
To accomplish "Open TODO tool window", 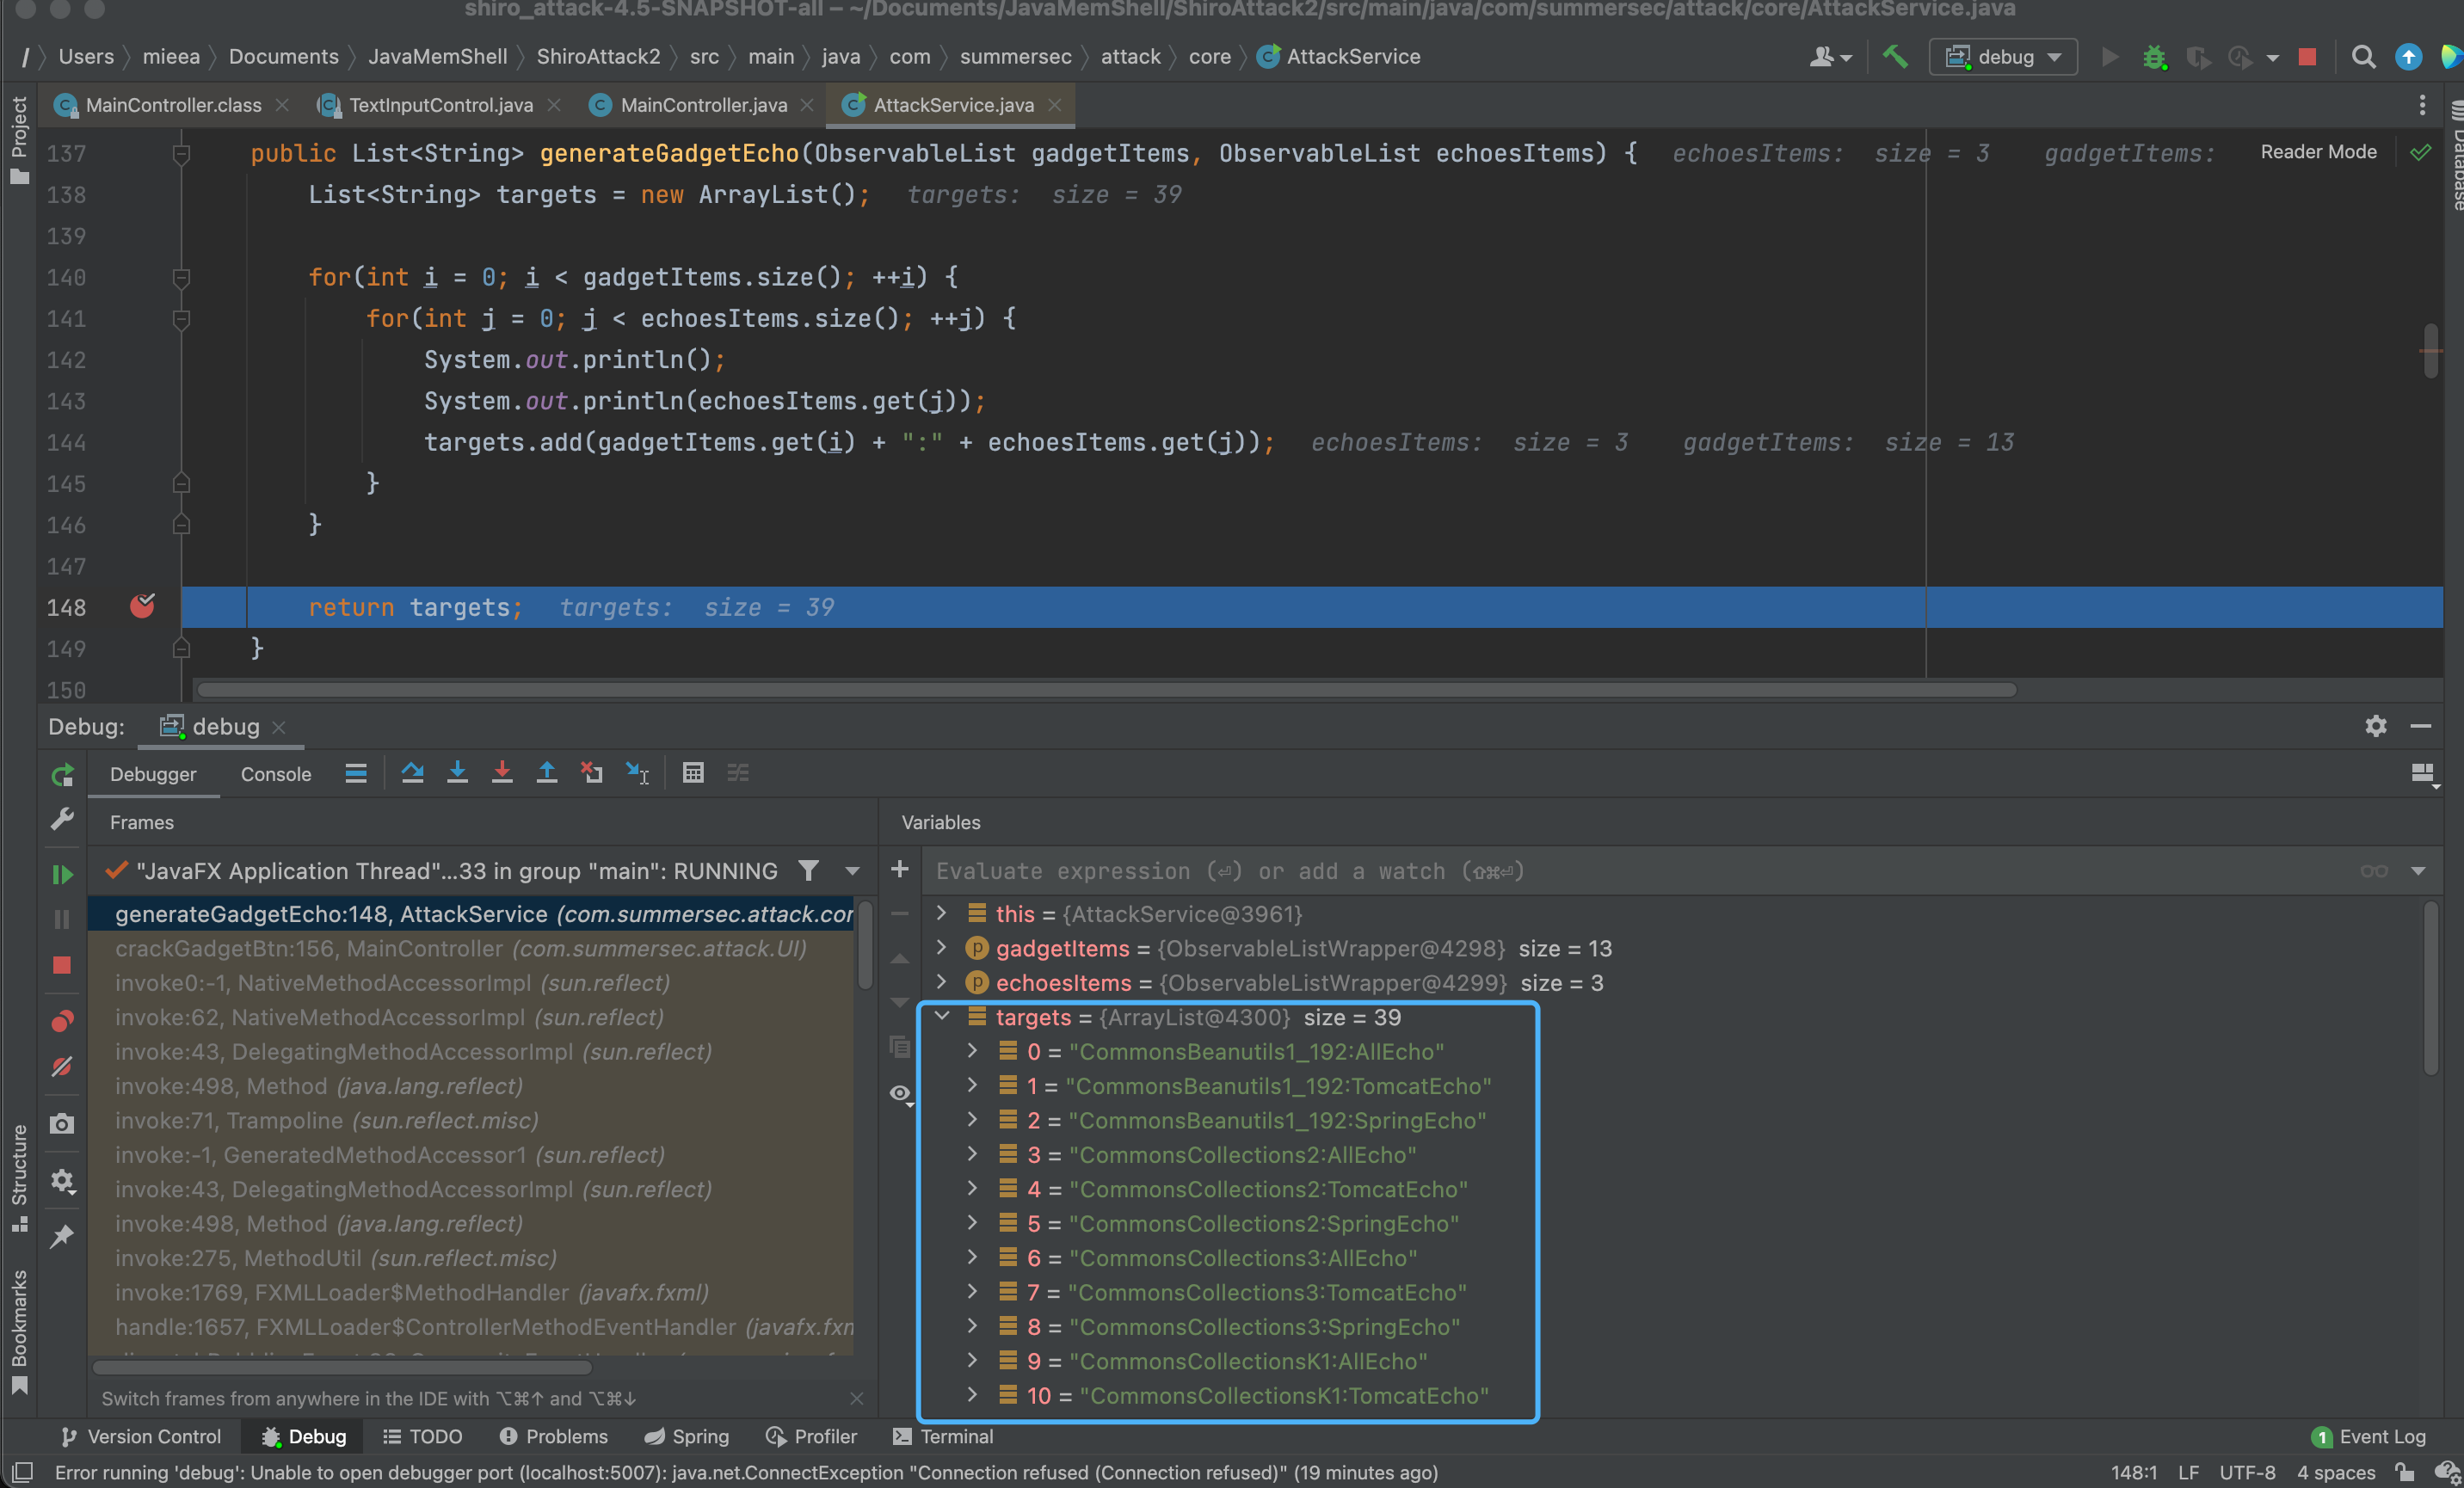I will pos(423,1436).
